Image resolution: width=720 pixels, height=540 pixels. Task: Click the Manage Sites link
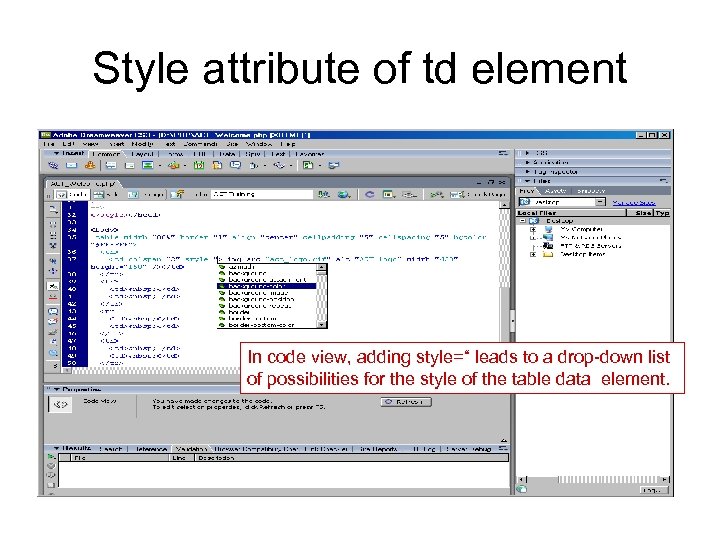tap(634, 202)
